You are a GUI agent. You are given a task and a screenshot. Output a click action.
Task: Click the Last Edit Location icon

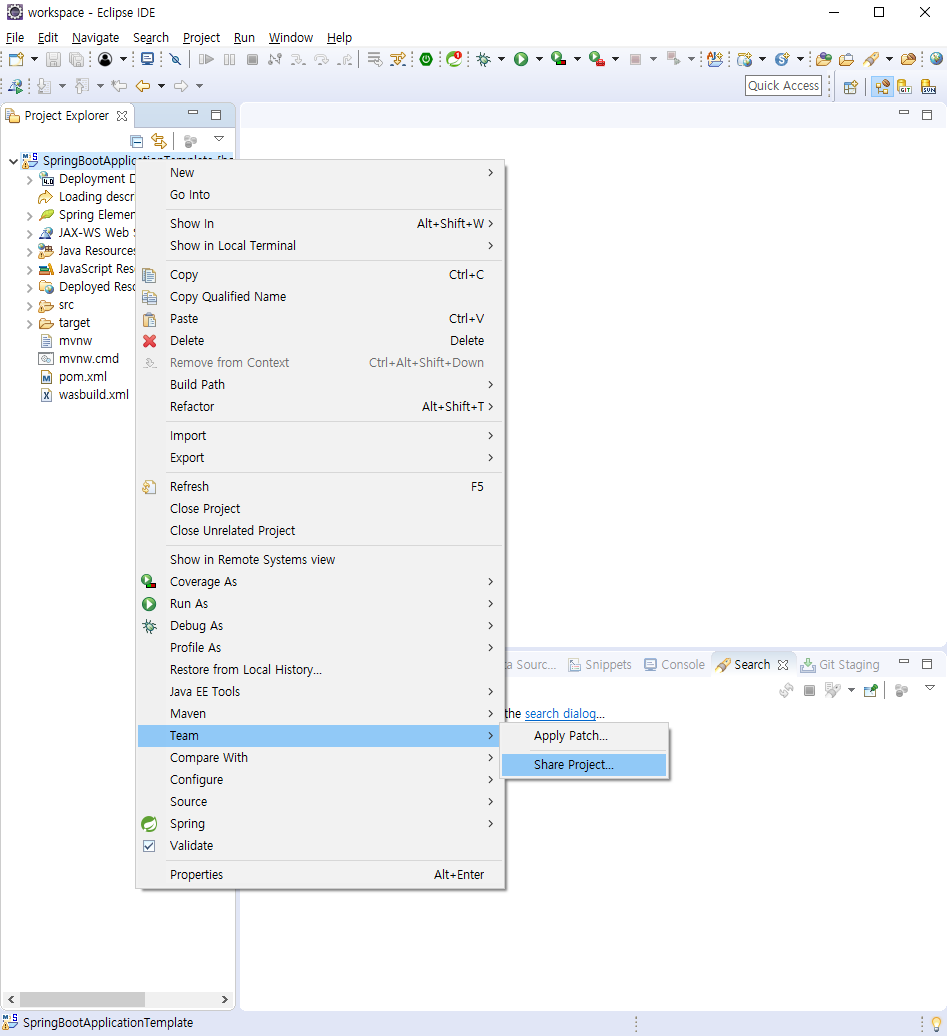pyautogui.click(x=119, y=86)
